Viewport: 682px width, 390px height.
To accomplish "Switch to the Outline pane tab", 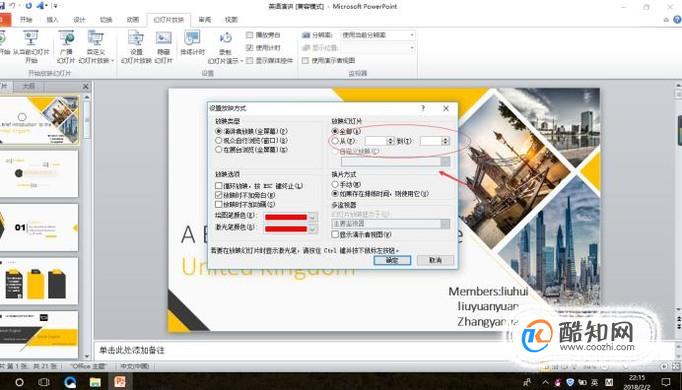I will click(29, 86).
